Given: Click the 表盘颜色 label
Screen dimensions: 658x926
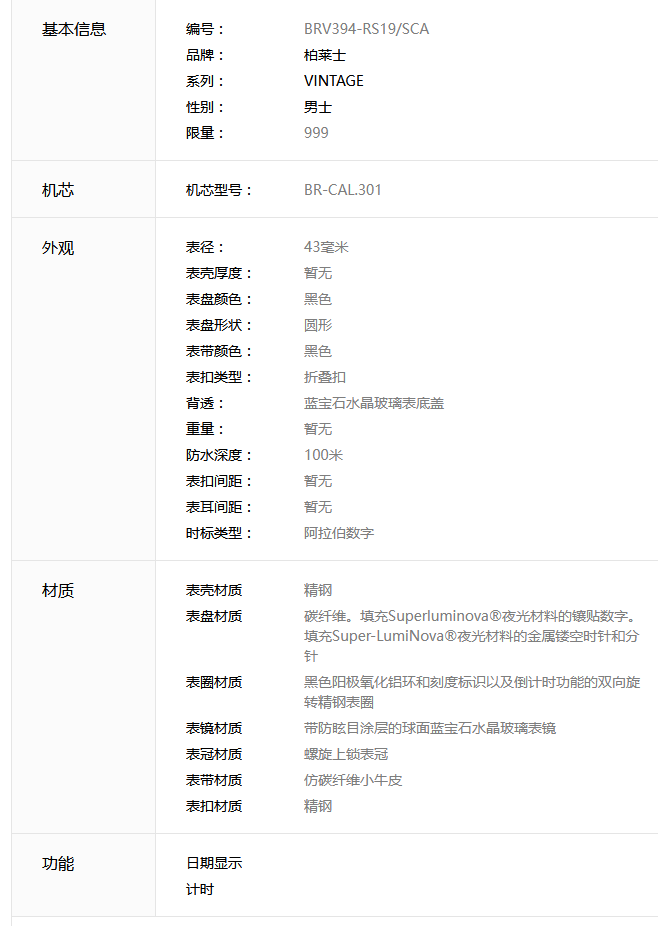Looking at the screenshot, I should coord(219,299).
